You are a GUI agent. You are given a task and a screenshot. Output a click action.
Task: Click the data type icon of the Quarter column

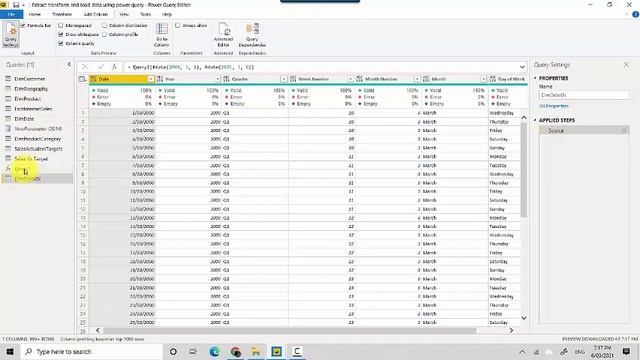coord(227,79)
